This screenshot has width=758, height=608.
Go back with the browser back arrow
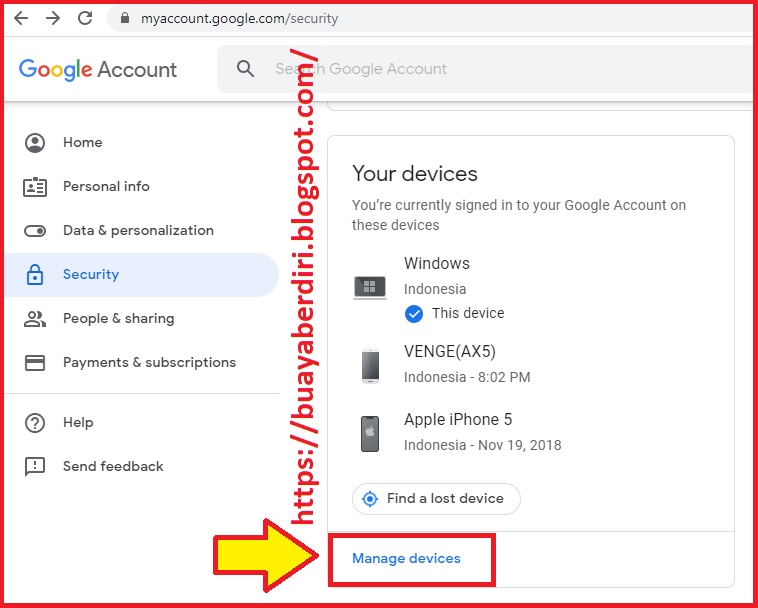[21, 18]
